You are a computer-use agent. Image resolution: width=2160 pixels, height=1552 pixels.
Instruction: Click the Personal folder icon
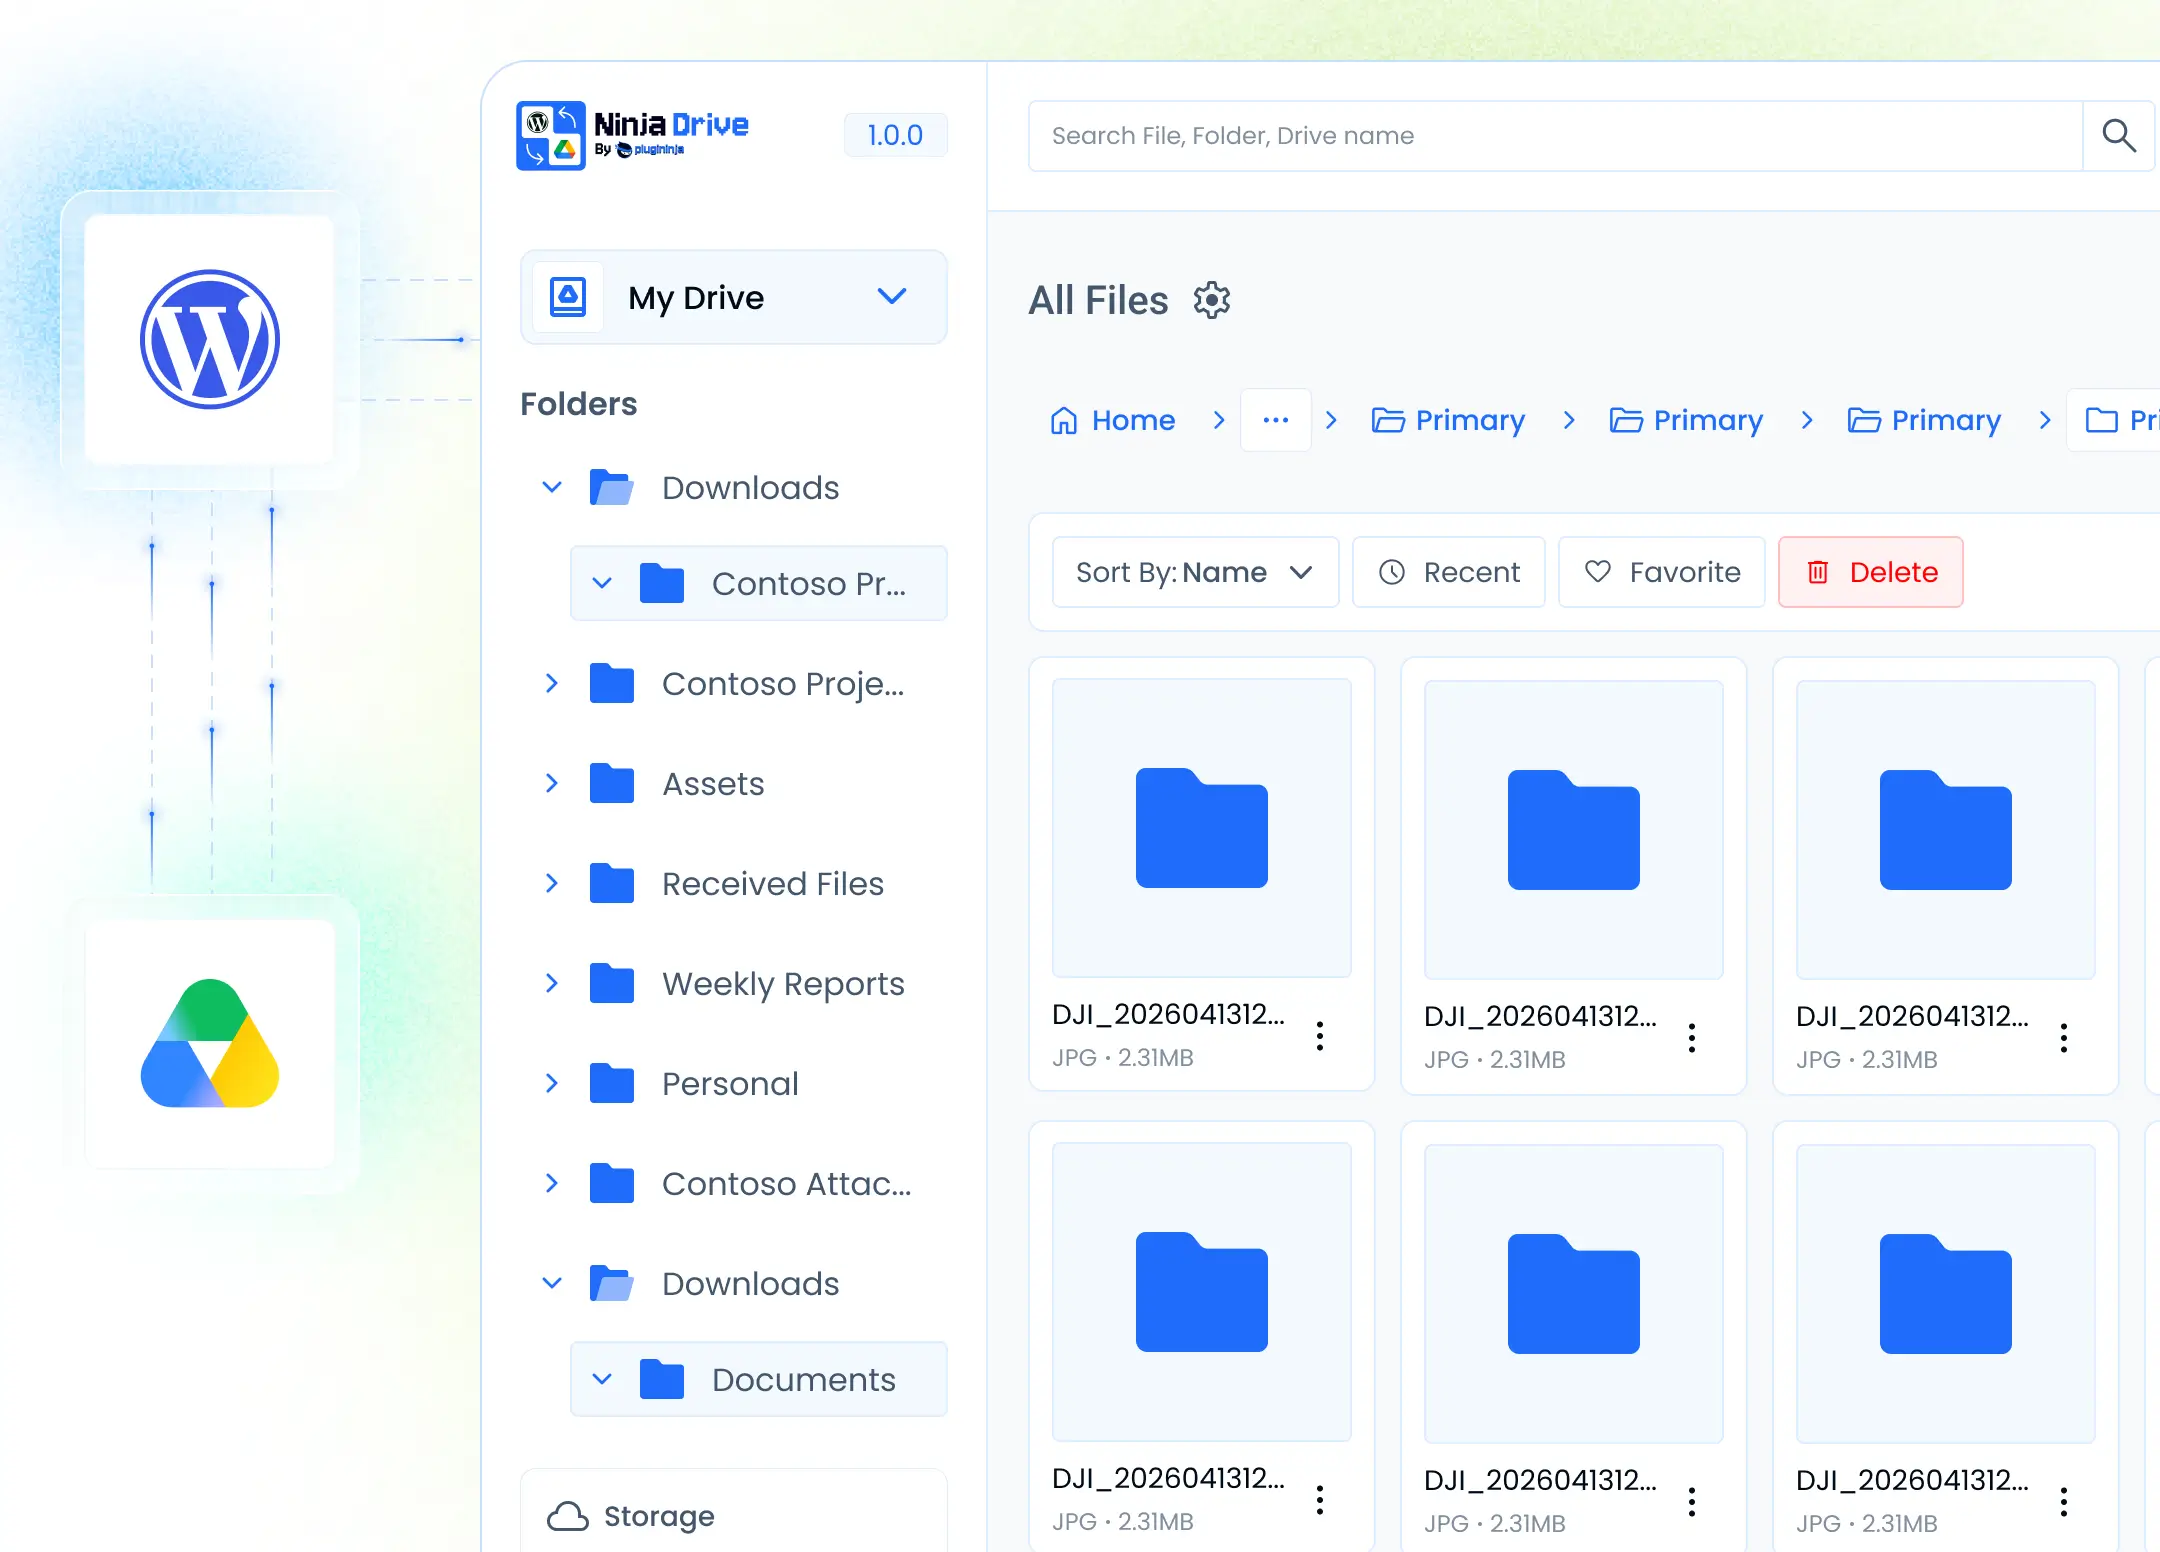tap(612, 1083)
